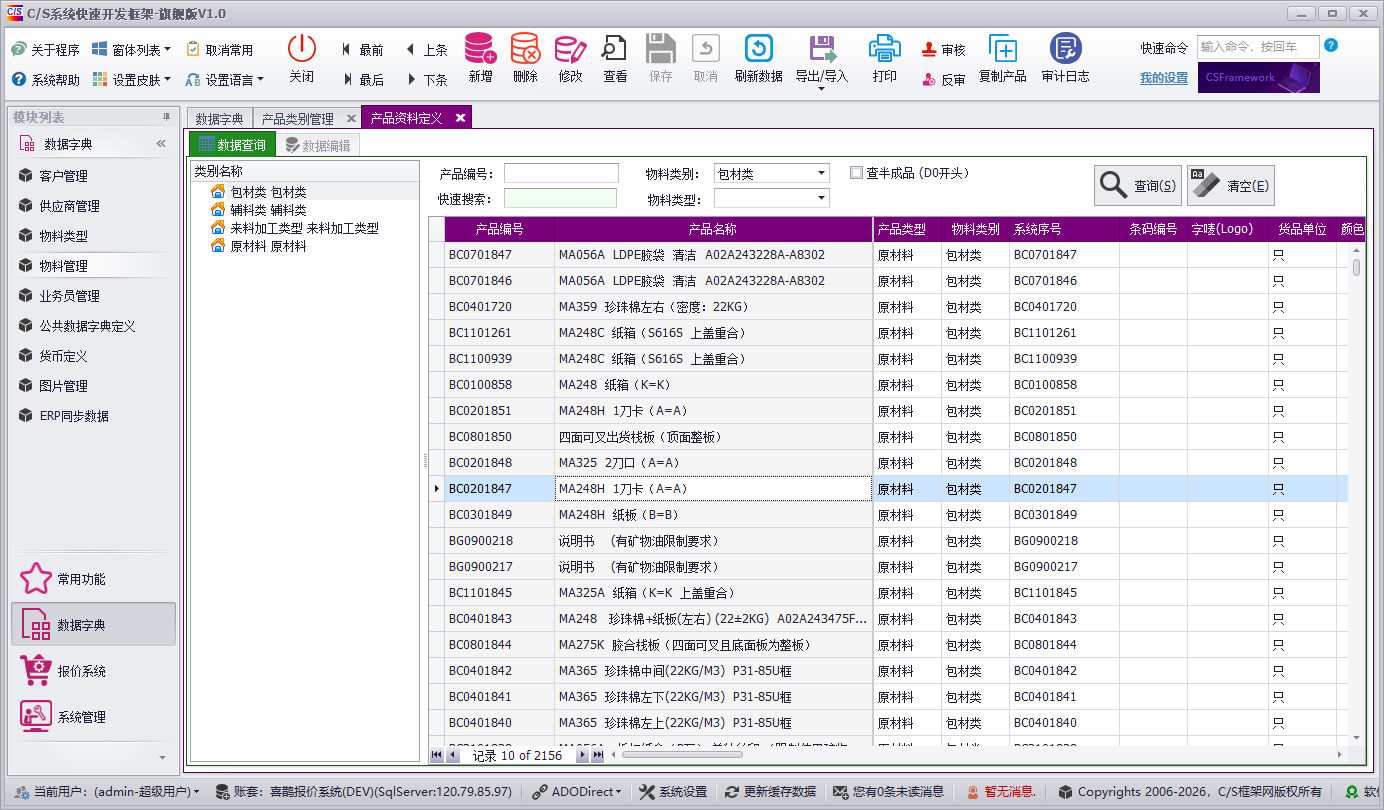Screen dimensions: 1384x810
Task: Click 系统设置 in status bar
Action: (x=673, y=791)
